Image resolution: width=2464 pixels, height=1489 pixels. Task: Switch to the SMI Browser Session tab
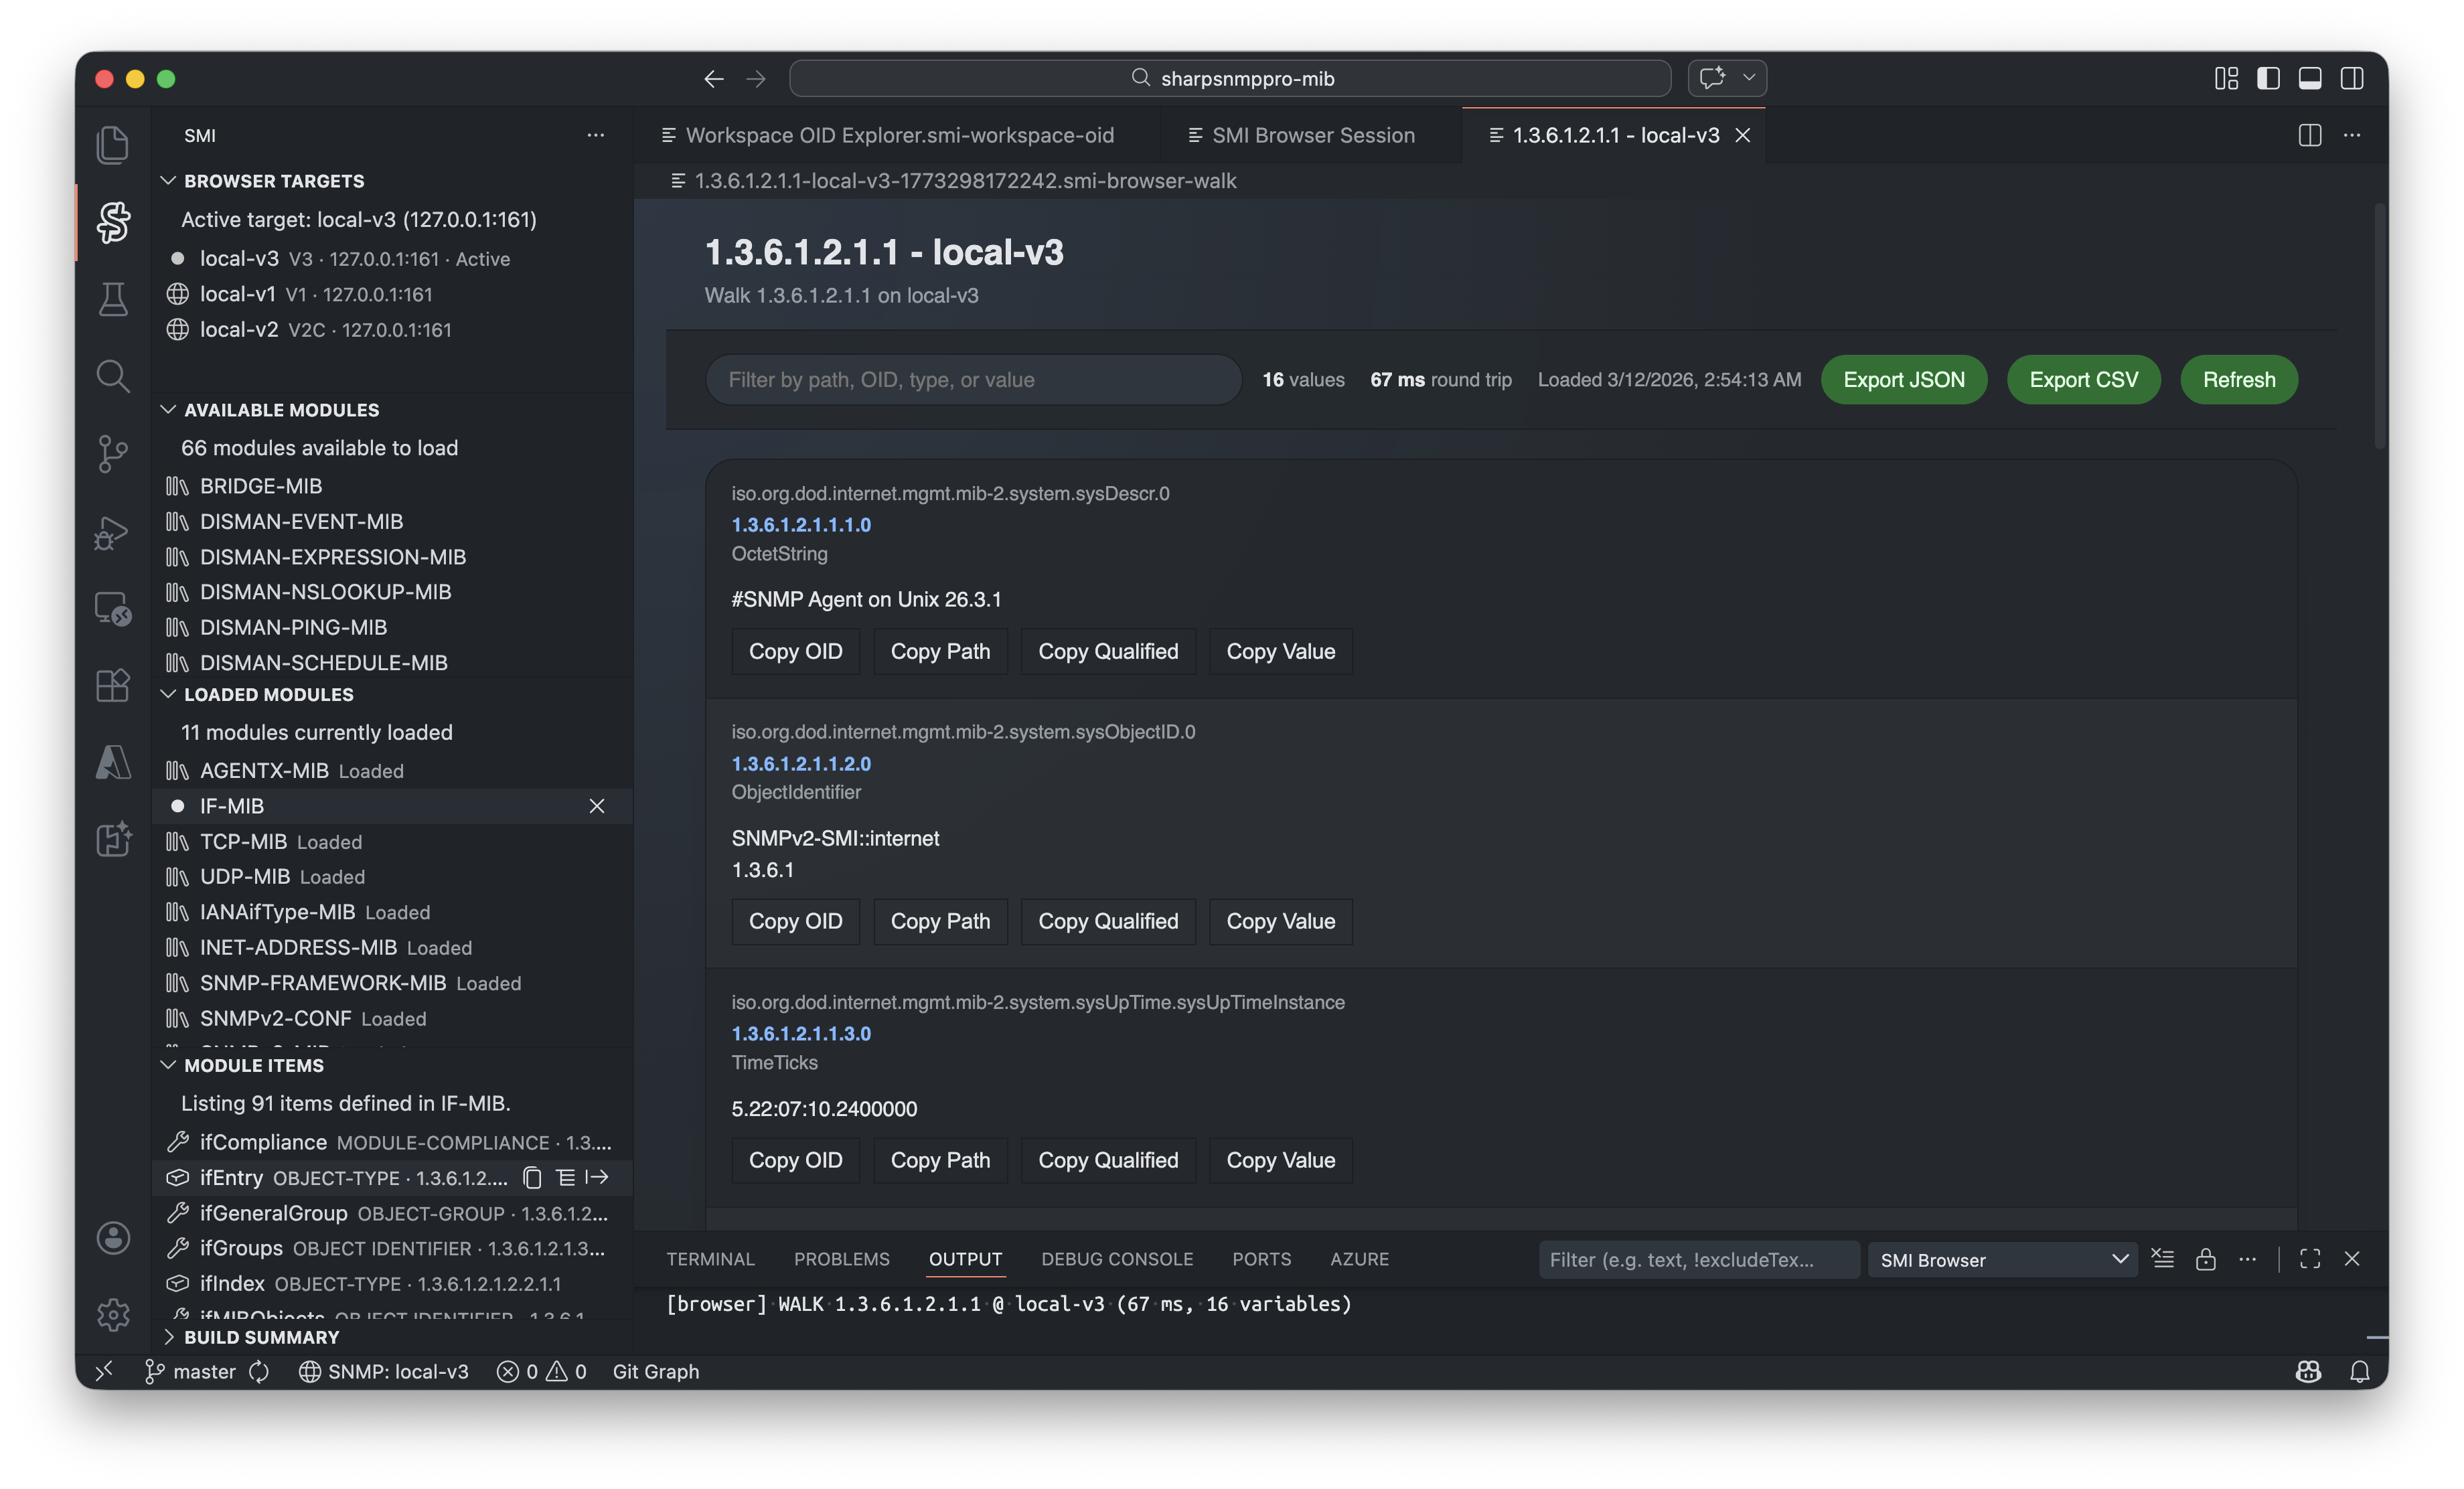[1312, 135]
